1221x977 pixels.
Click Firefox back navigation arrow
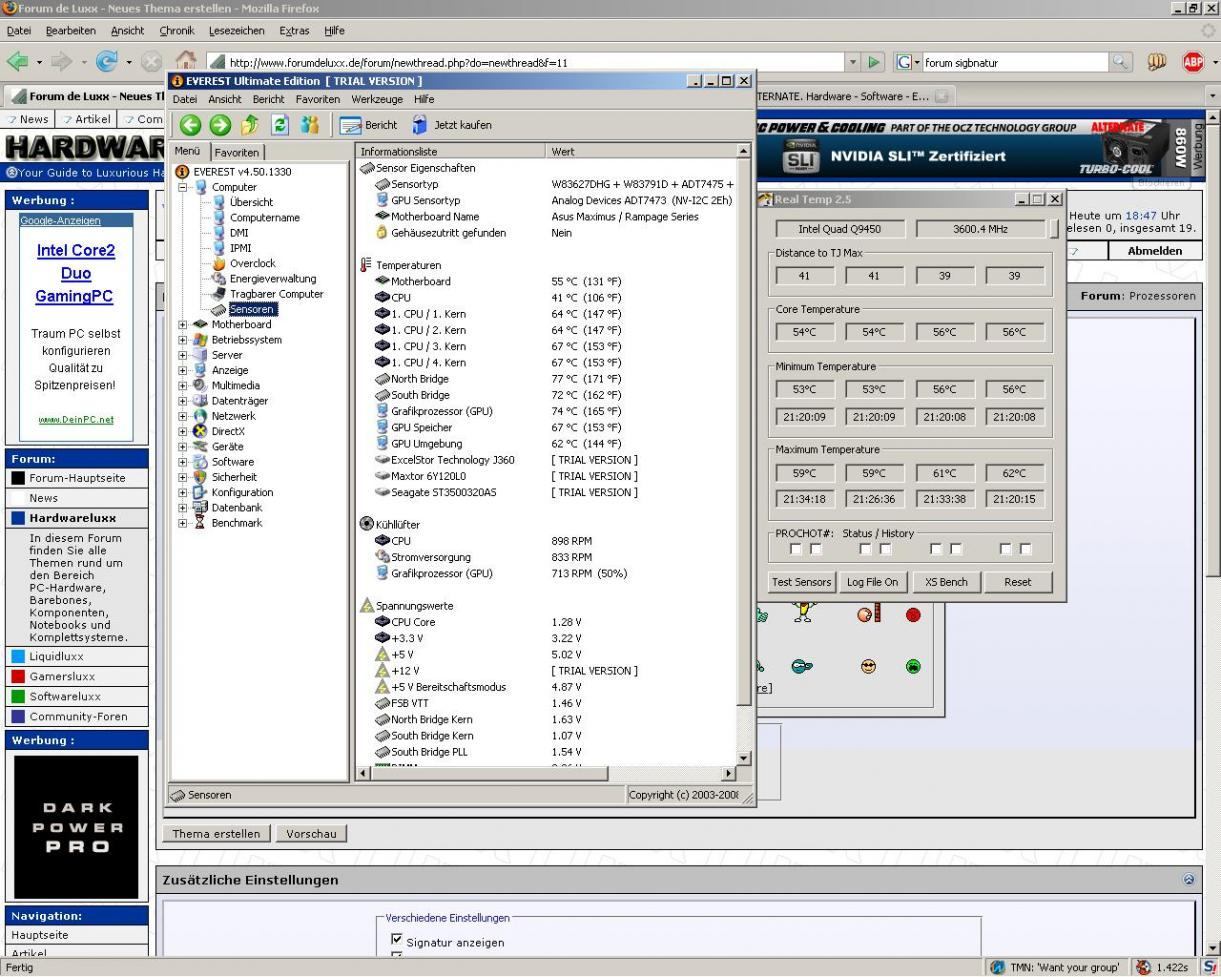[17, 62]
